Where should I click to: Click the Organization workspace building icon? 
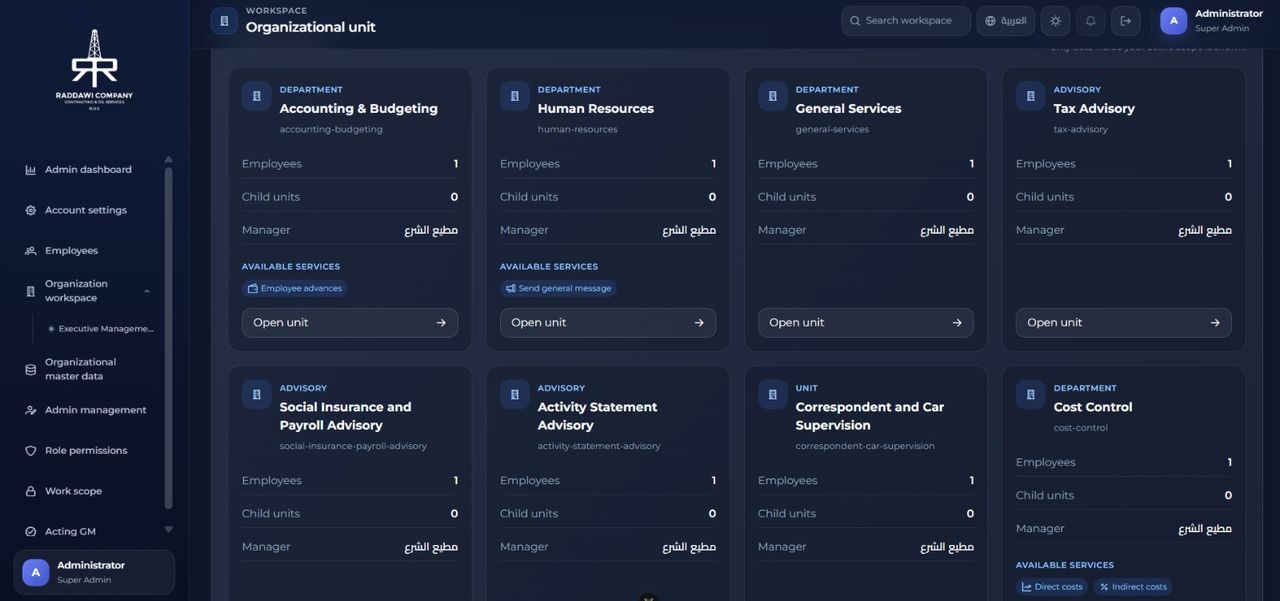(30, 291)
